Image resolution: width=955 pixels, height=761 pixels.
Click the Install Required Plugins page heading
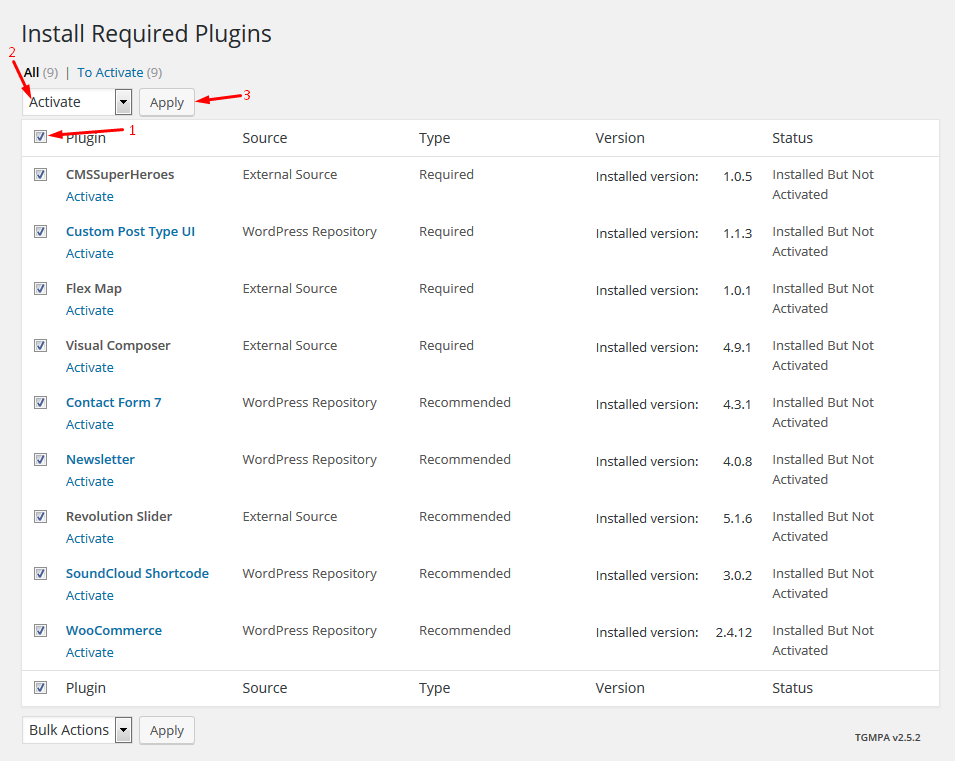(x=146, y=34)
